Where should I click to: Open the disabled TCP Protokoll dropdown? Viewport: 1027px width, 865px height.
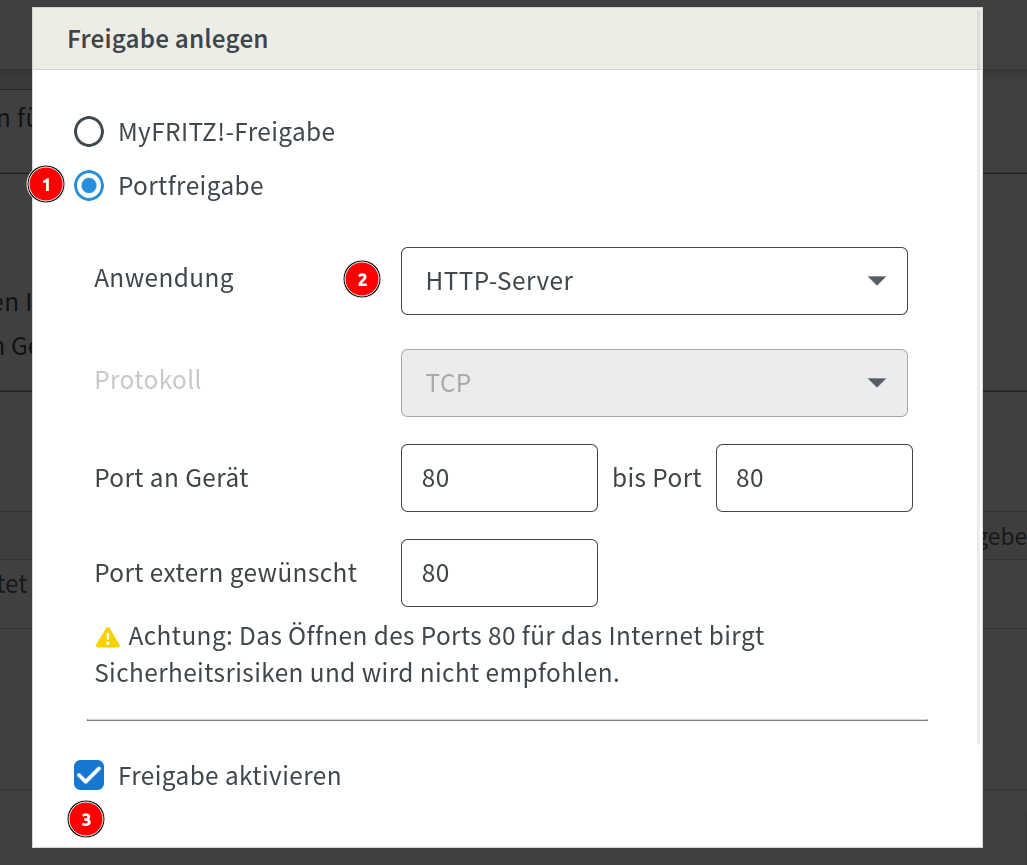click(x=654, y=383)
